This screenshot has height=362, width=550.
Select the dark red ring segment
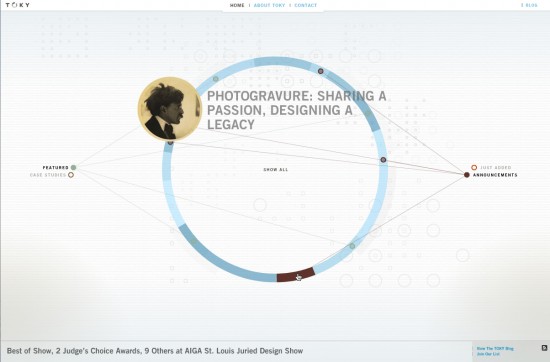pos(295,275)
